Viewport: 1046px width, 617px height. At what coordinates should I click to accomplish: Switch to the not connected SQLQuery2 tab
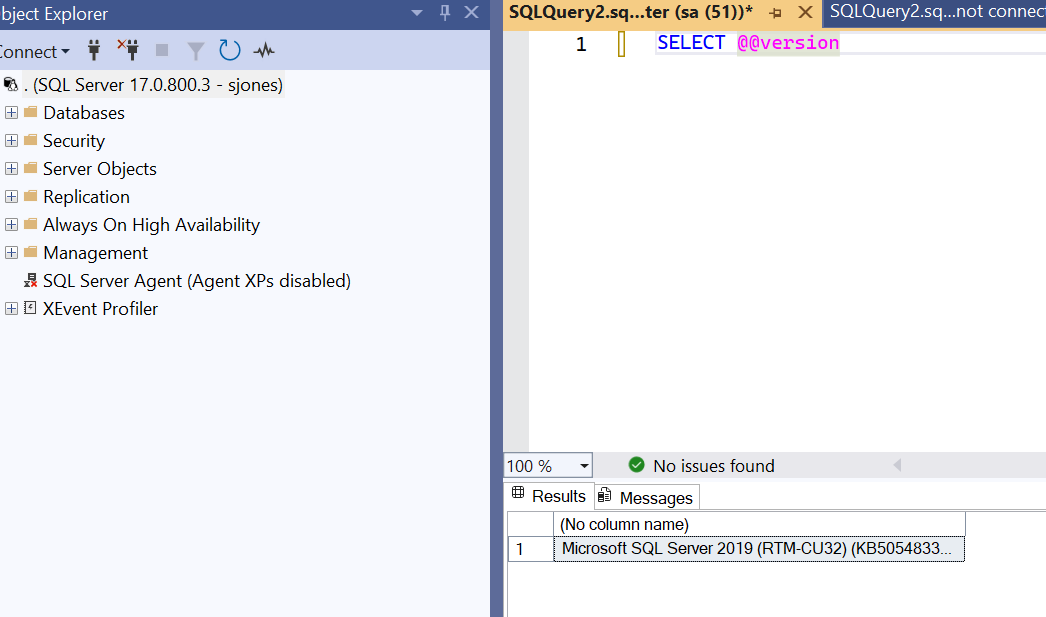(935, 12)
